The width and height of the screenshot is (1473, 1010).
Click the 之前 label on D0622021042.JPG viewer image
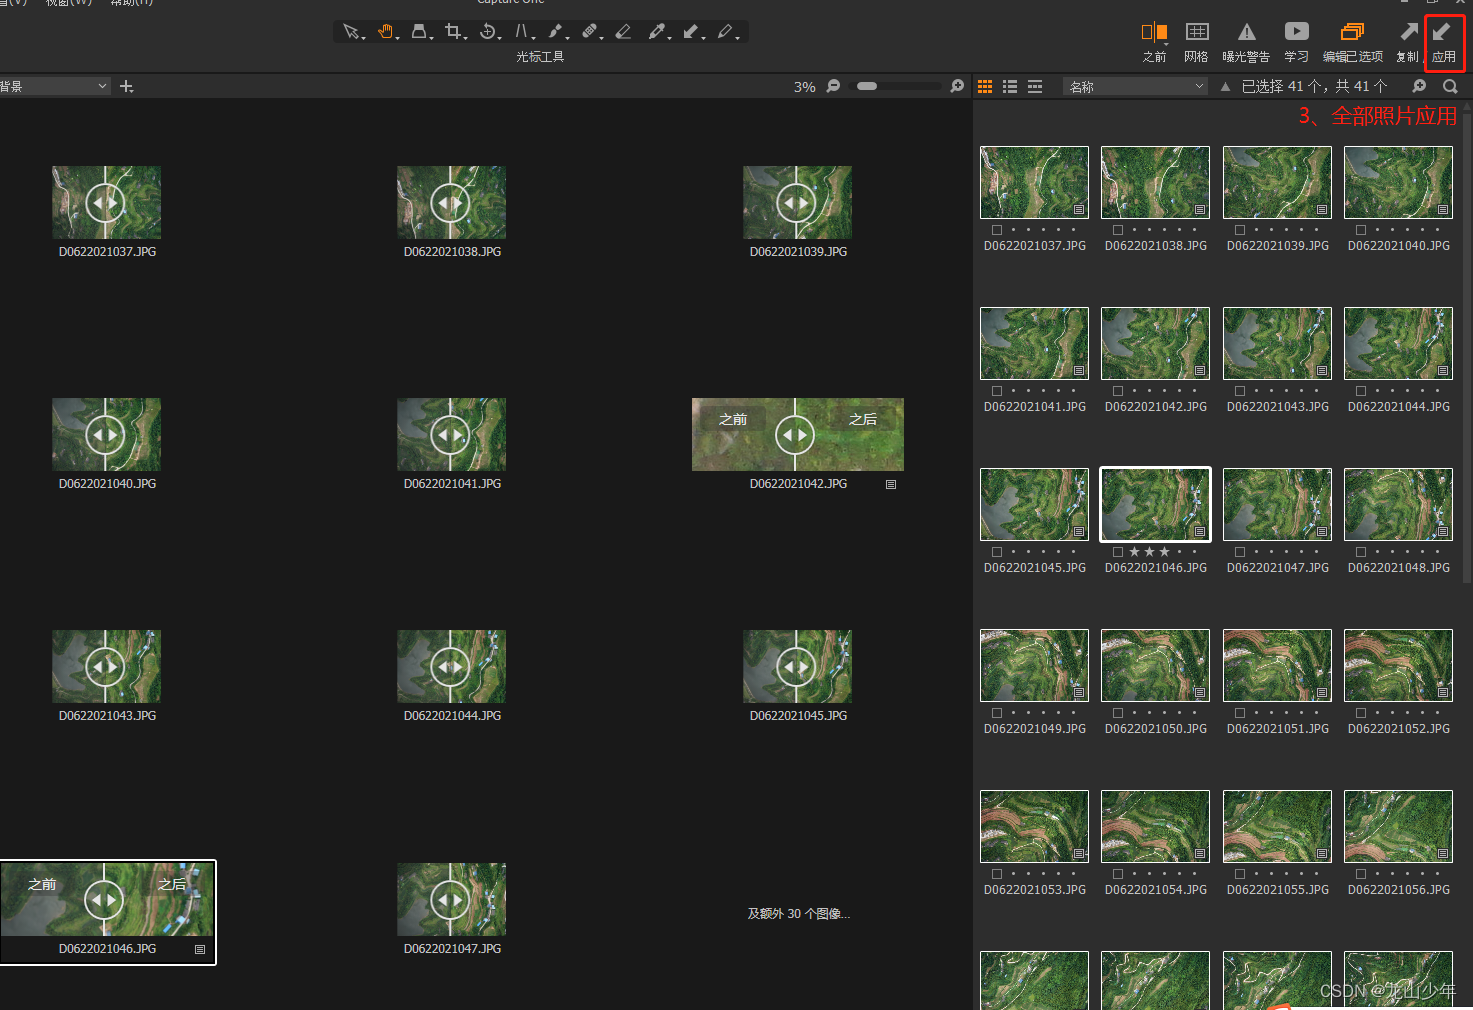coord(733,419)
